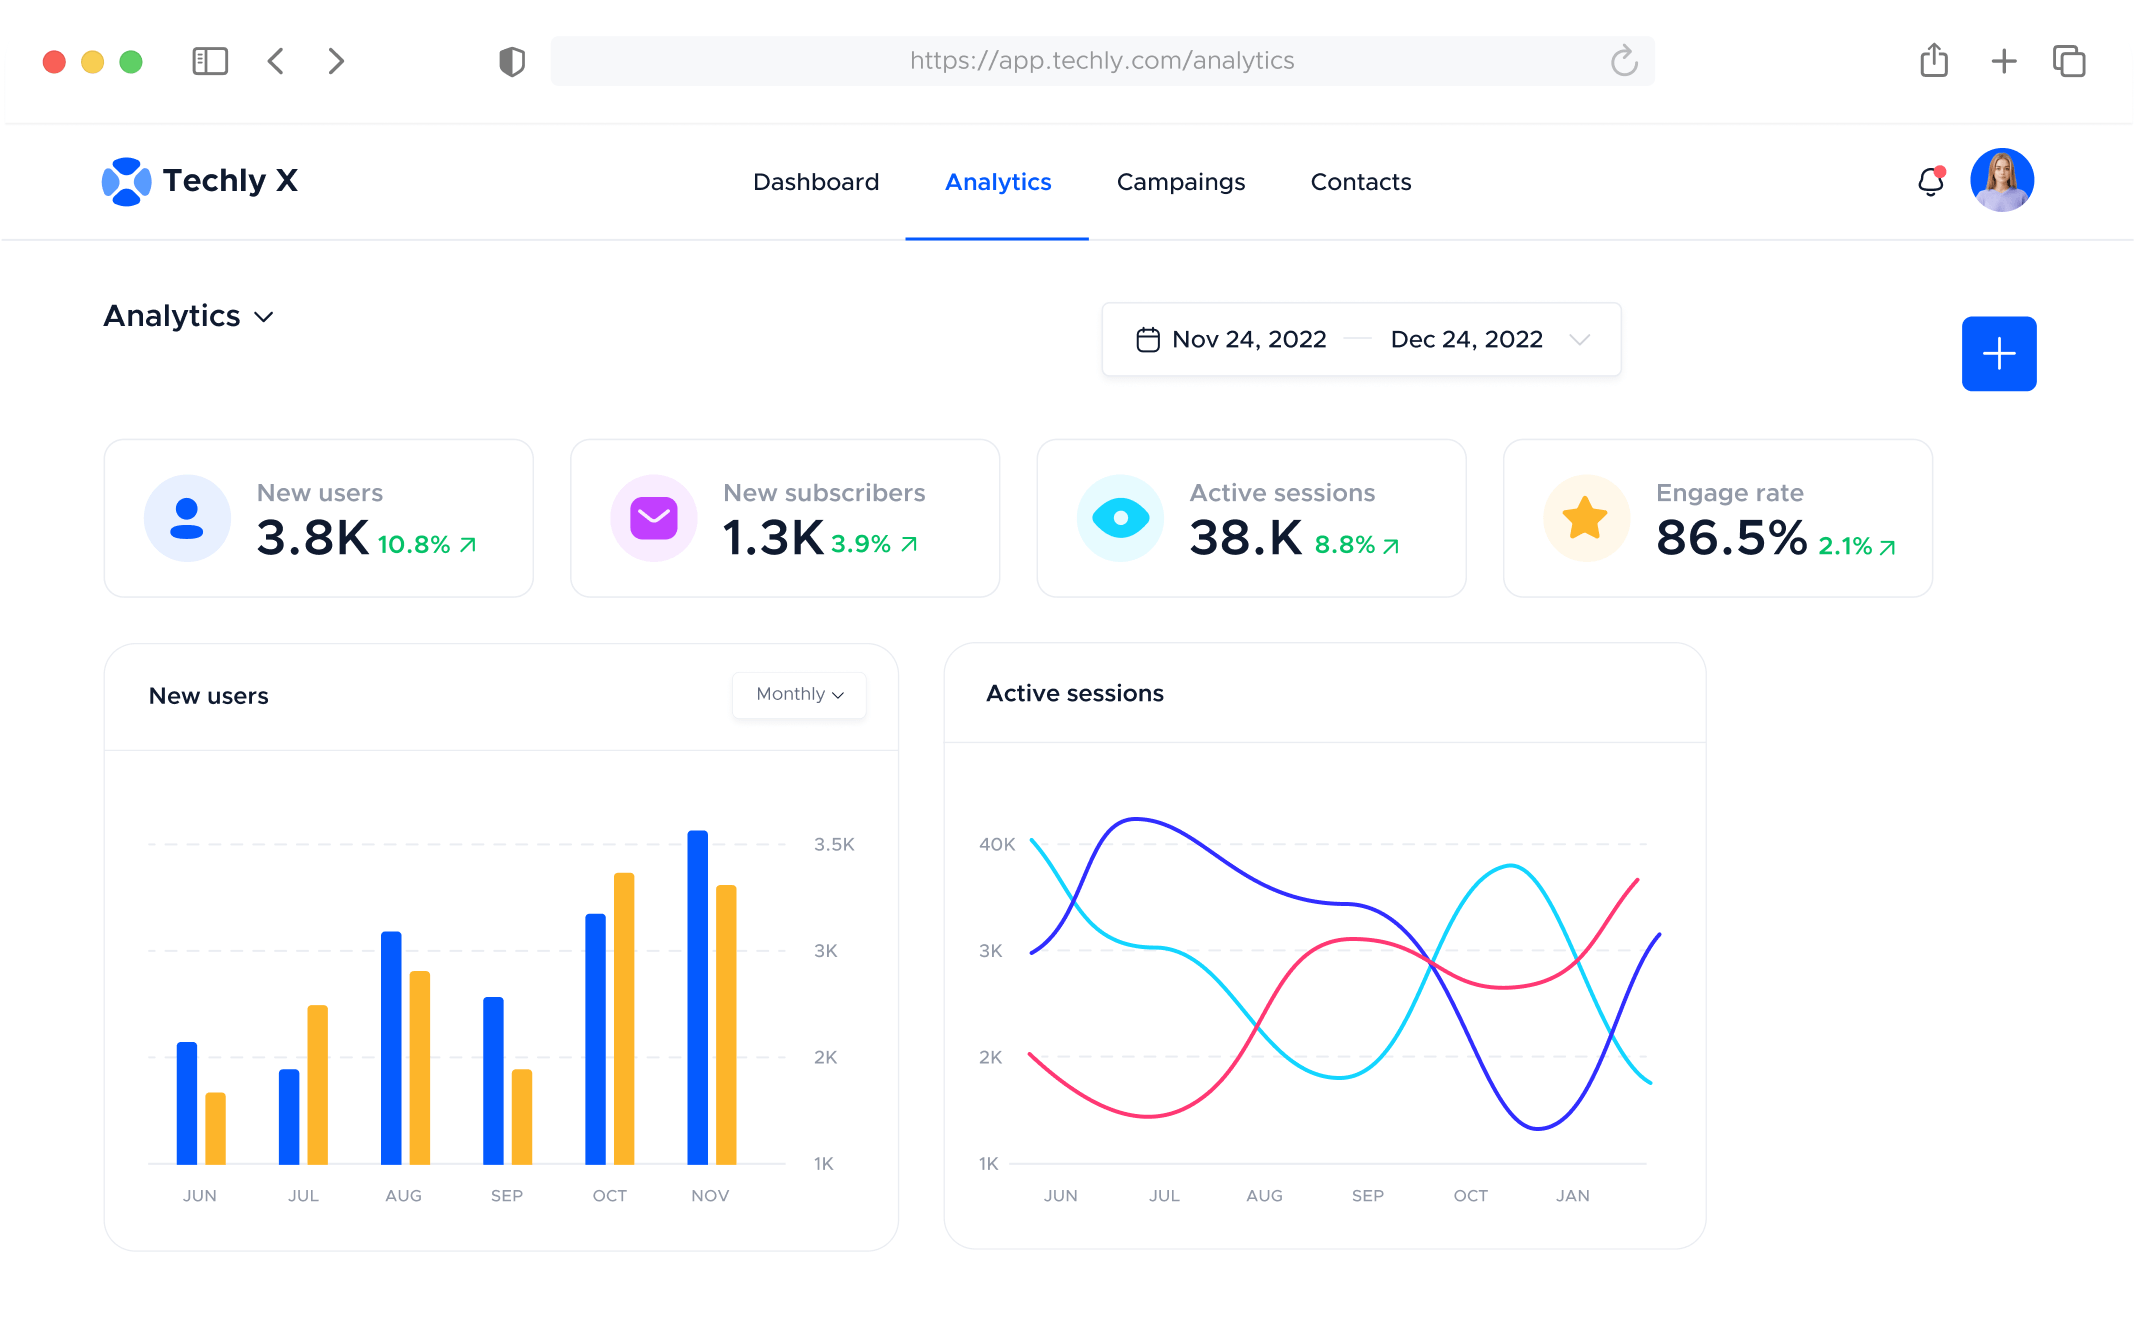Click the browser reload icon
The height and width of the screenshot is (1332, 2134).
[x=1624, y=61]
